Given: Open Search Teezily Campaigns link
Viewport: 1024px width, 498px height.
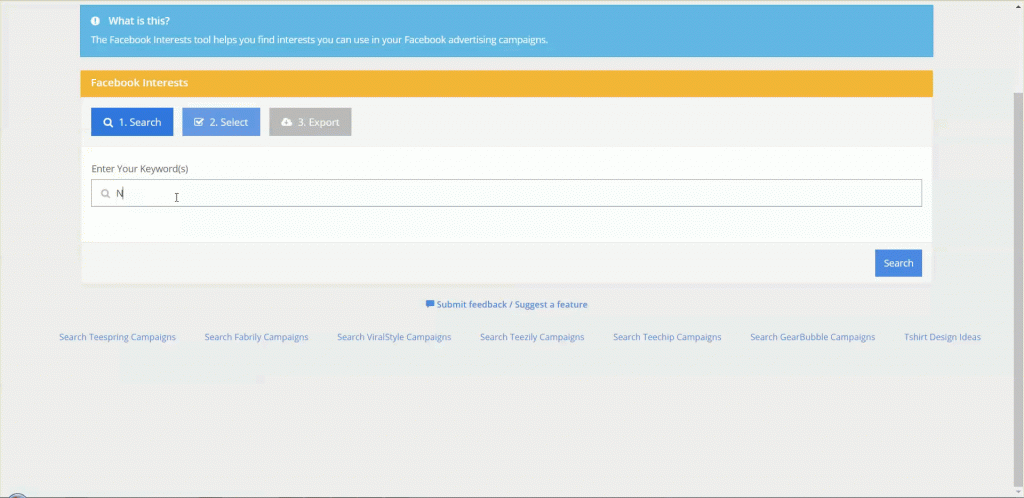Looking at the screenshot, I should 532,337.
